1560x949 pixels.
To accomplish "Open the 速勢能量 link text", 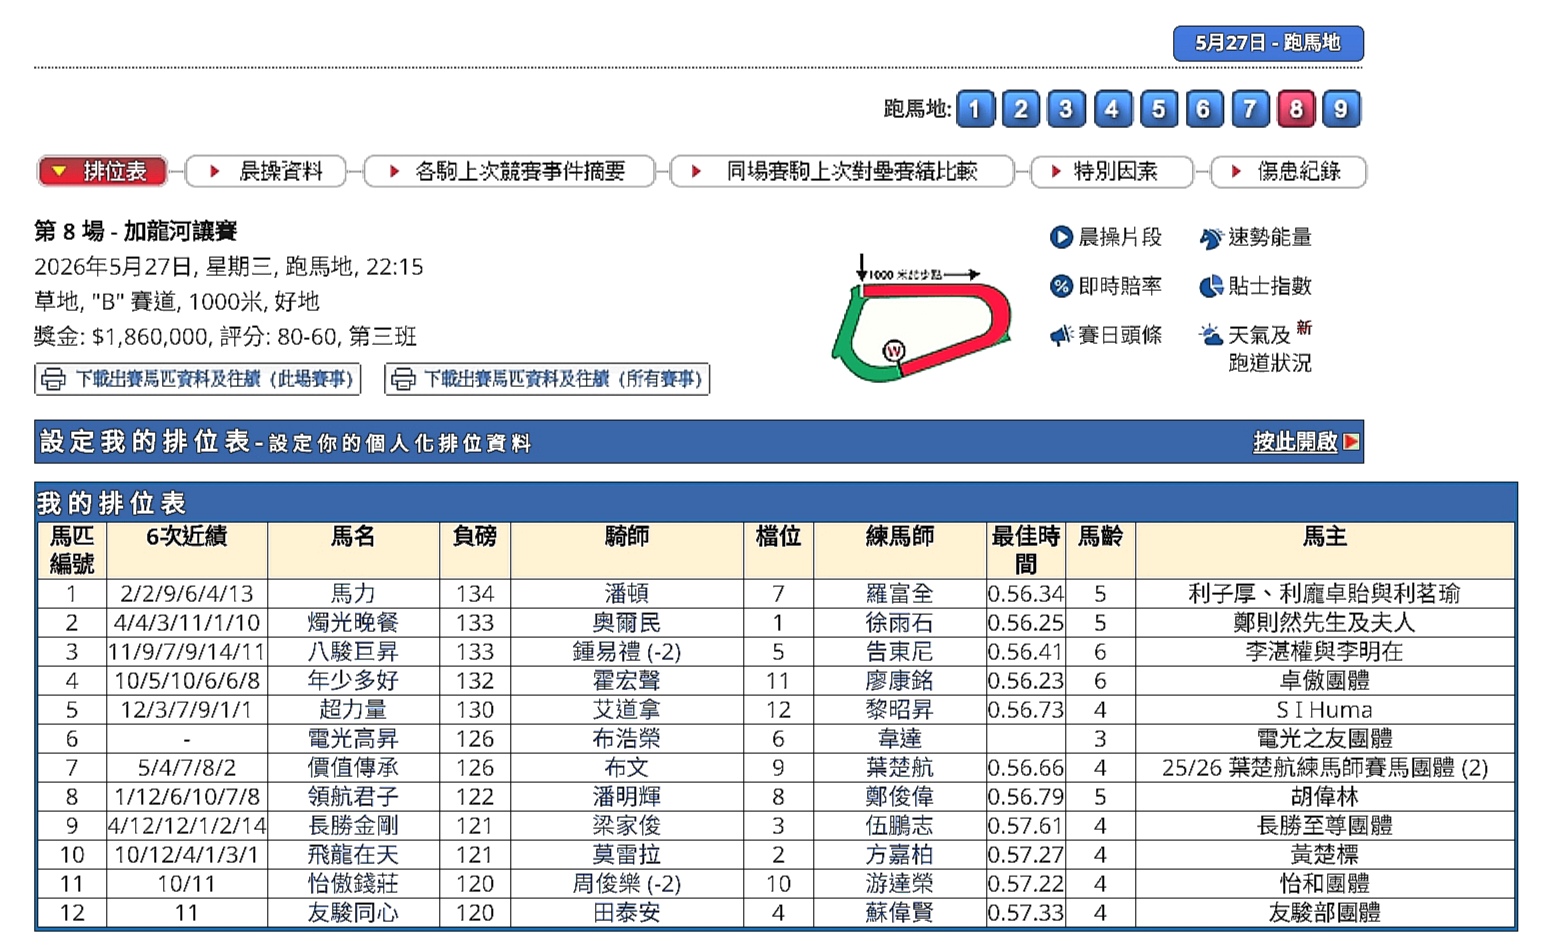I will (x=1269, y=237).
